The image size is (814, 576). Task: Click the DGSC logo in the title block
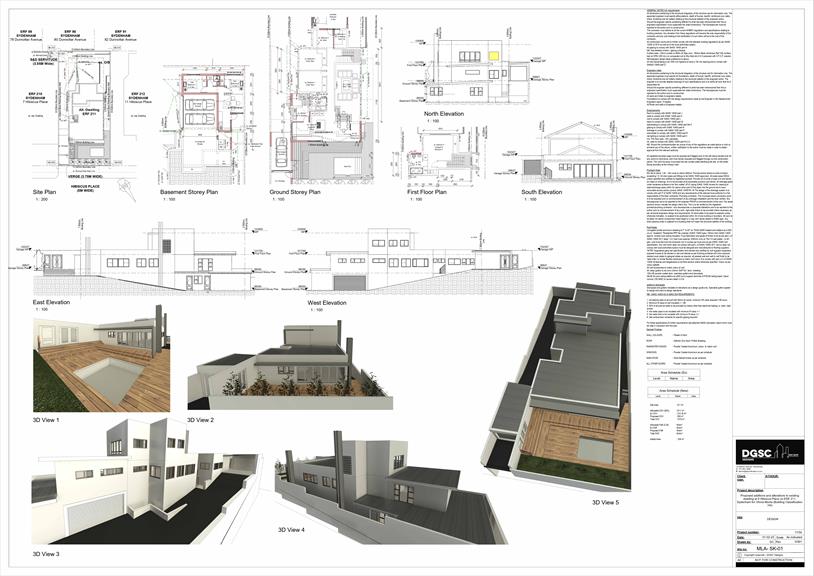[x=770, y=453]
